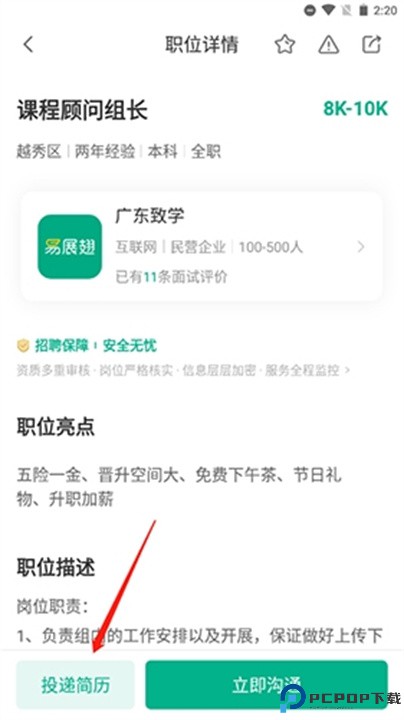Open the 广东致学 company name
This screenshot has width=404, height=720.
[x=150, y=216]
